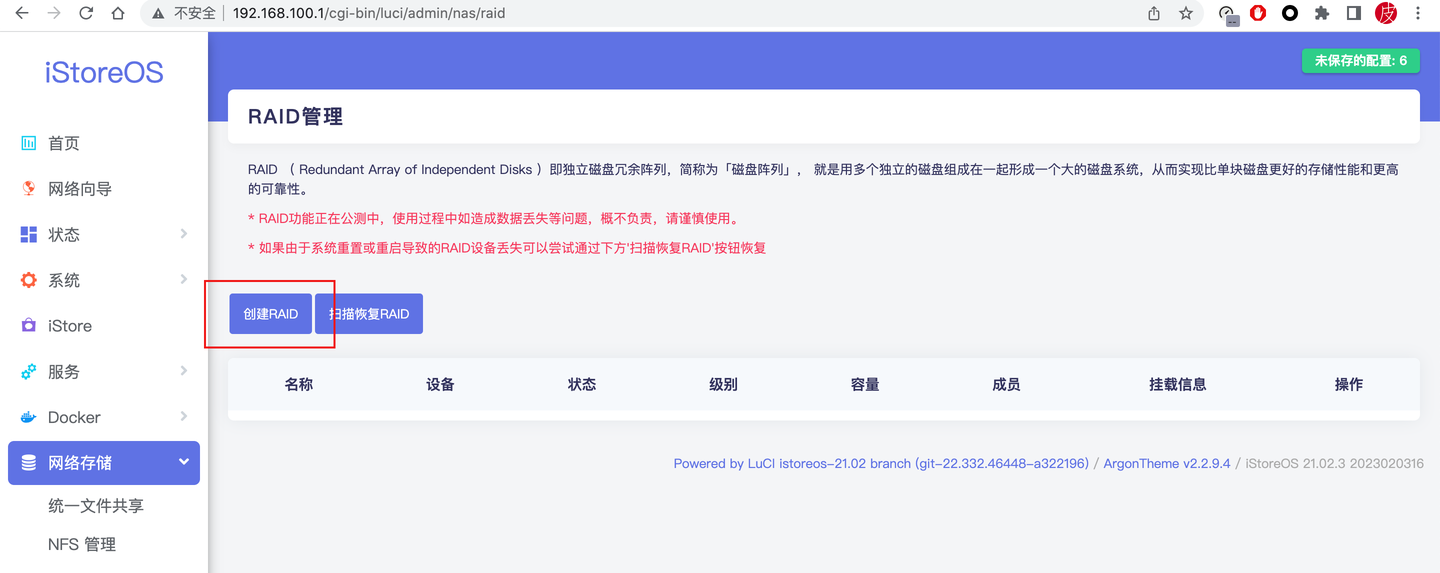This screenshot has width=1440, height=573.
Task: Click the 服务 gears icon
Action: 29,371
